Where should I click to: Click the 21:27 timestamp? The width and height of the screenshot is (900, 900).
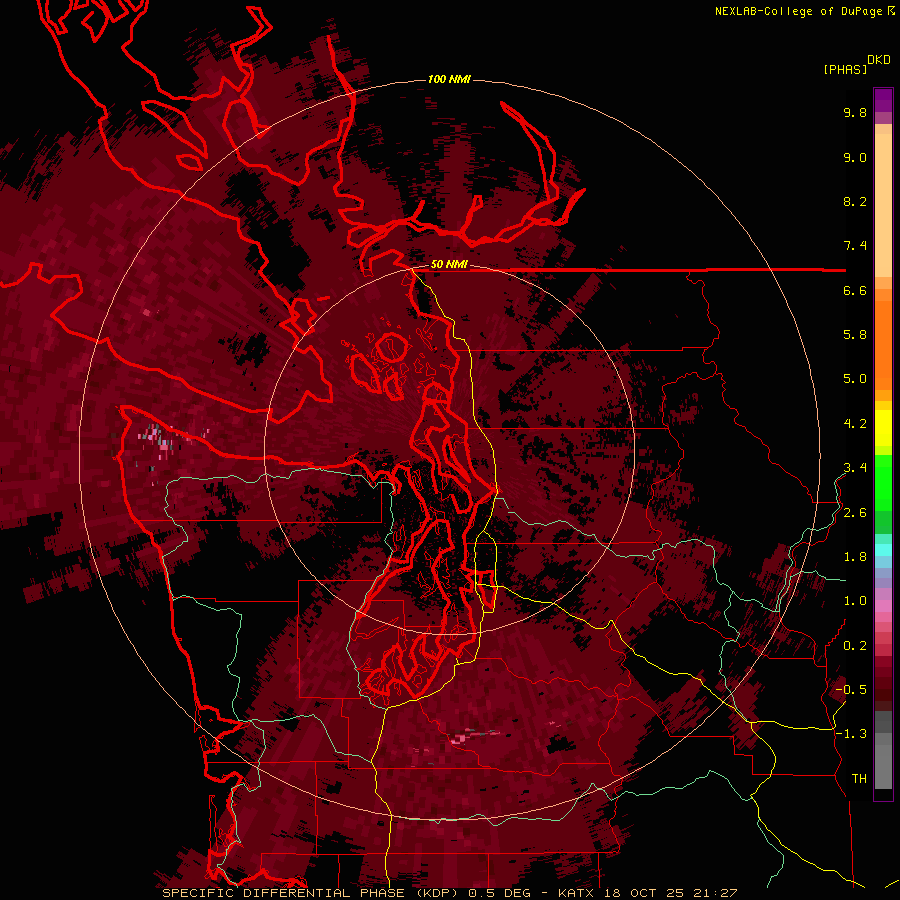[714, 893]
